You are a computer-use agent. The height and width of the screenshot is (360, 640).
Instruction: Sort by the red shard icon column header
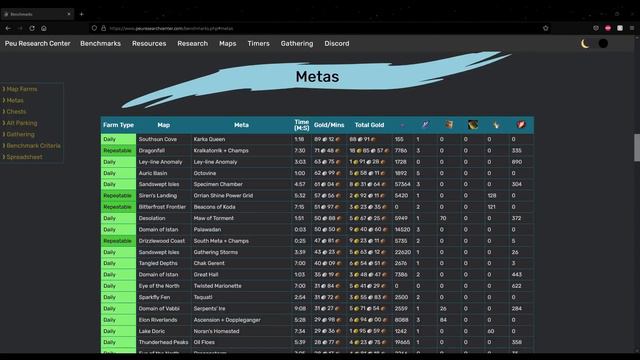point(521,125)
